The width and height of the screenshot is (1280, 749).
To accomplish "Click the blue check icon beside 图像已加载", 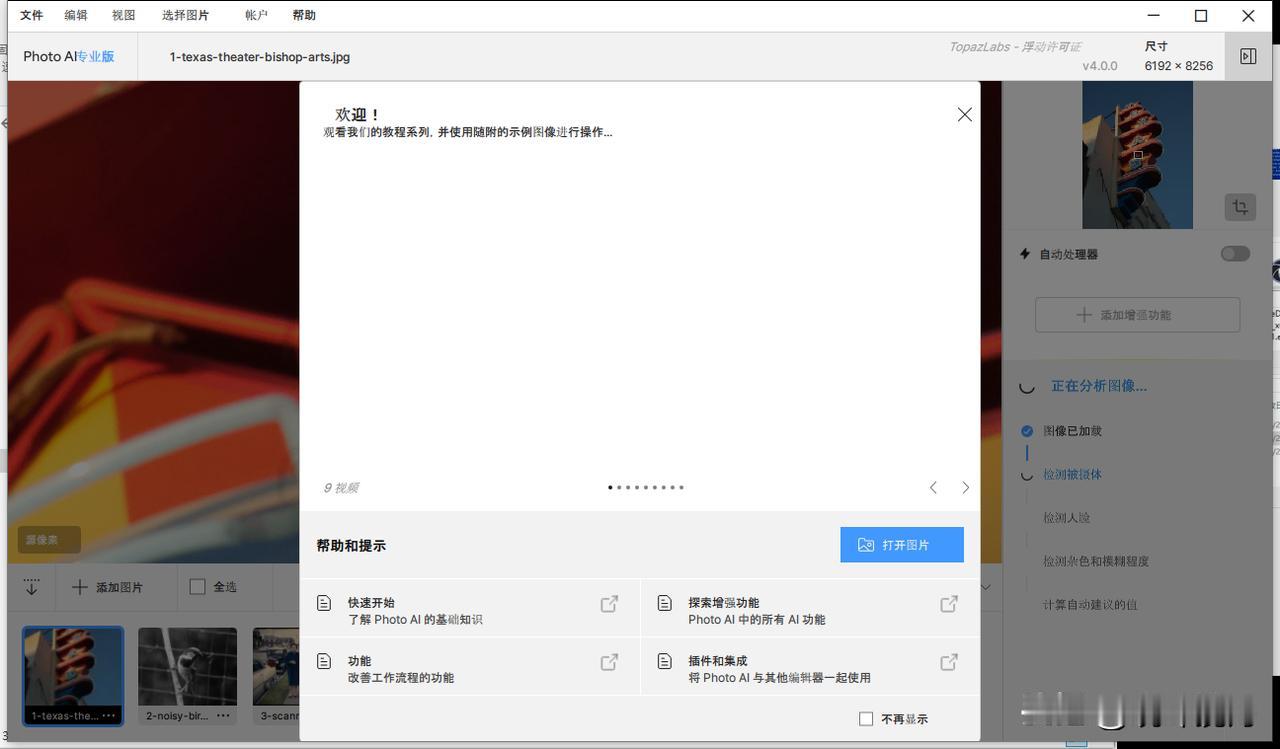I will (1027, 431).
